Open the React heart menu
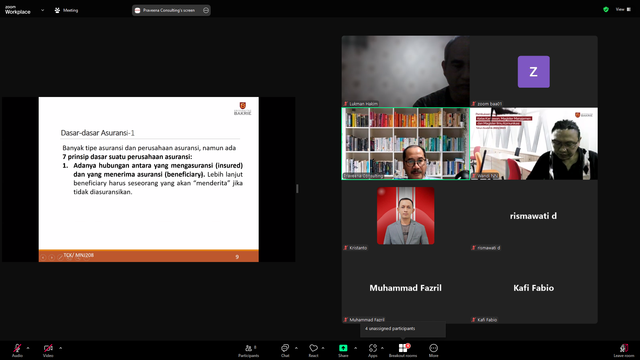Image resolution: width=640 pixels, height=360 pixels. tap(313, 350)
